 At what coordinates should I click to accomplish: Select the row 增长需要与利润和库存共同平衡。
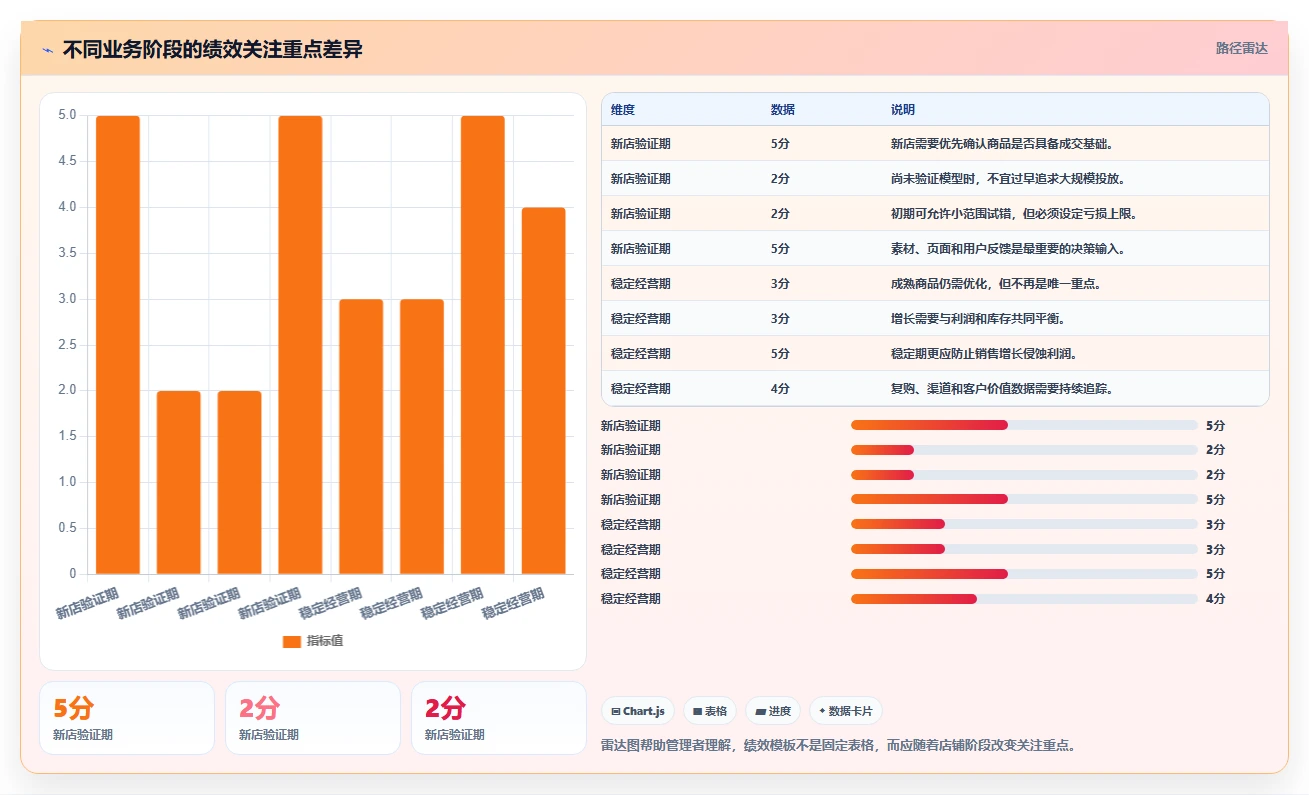[935, 318]
